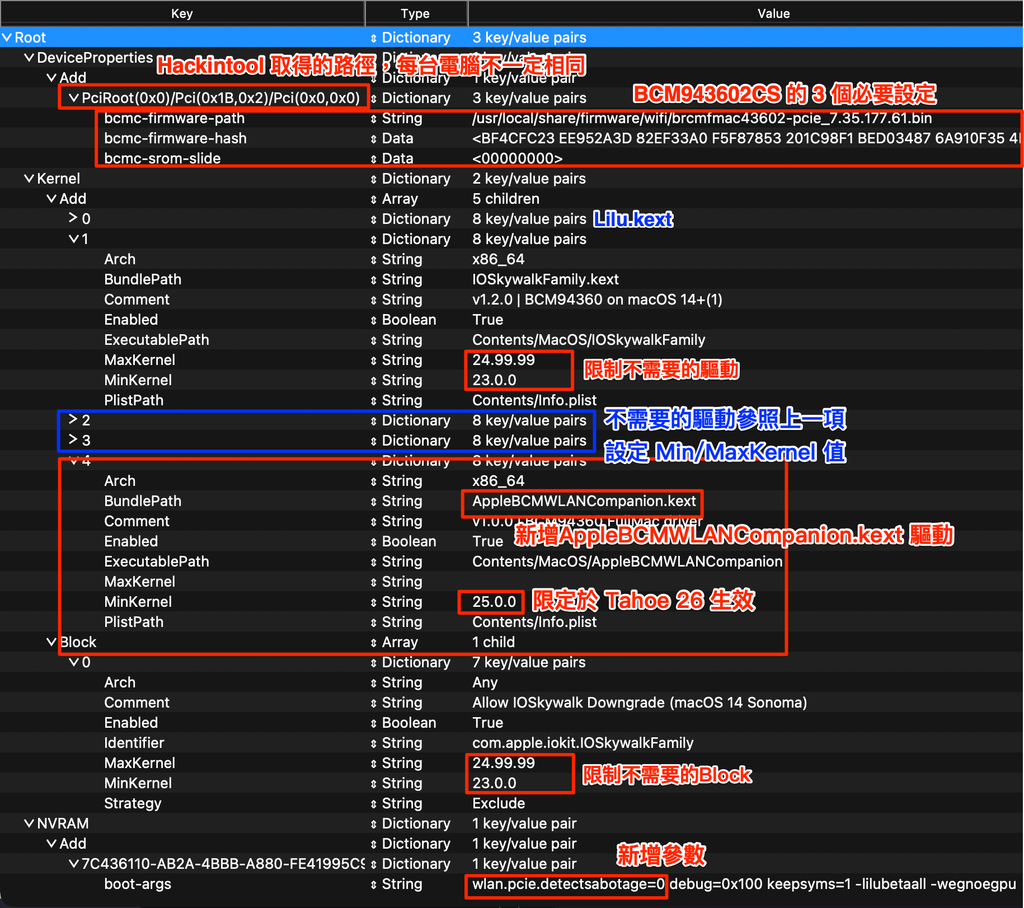Collapse Block item 0 with 7 key/value pairs

73,662
